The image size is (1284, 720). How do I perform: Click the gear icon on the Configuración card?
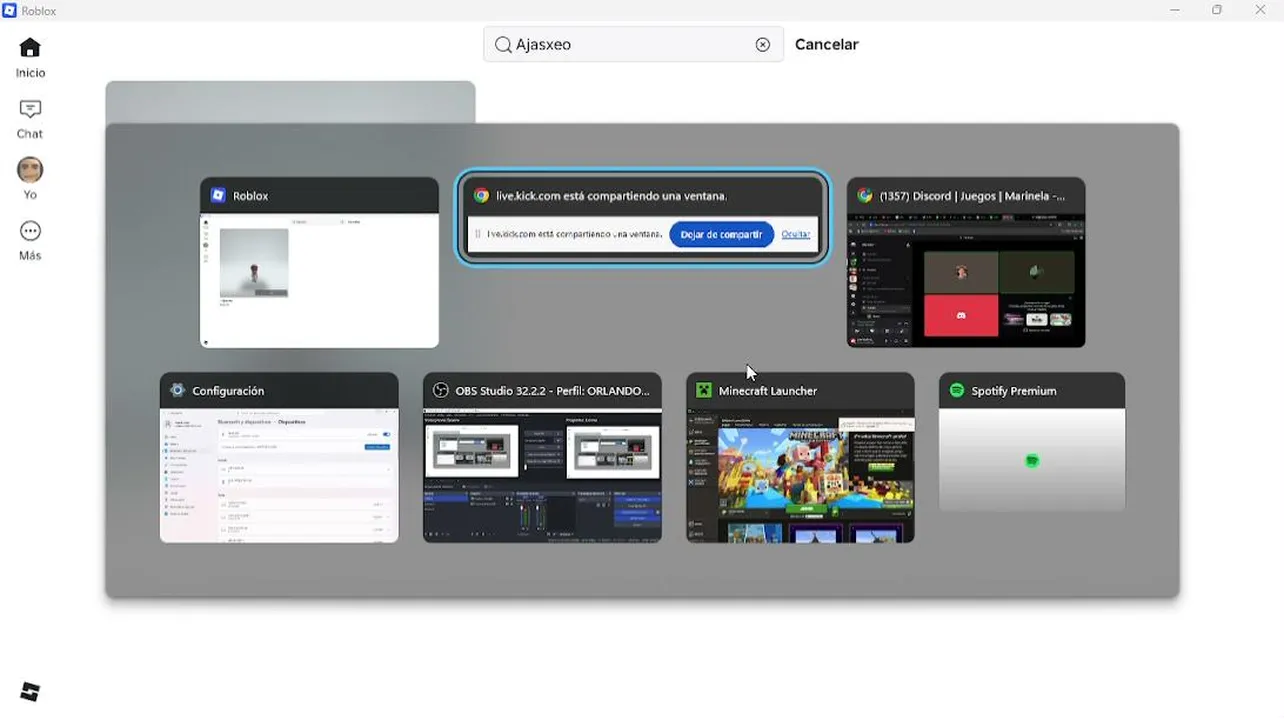[178, 391]
